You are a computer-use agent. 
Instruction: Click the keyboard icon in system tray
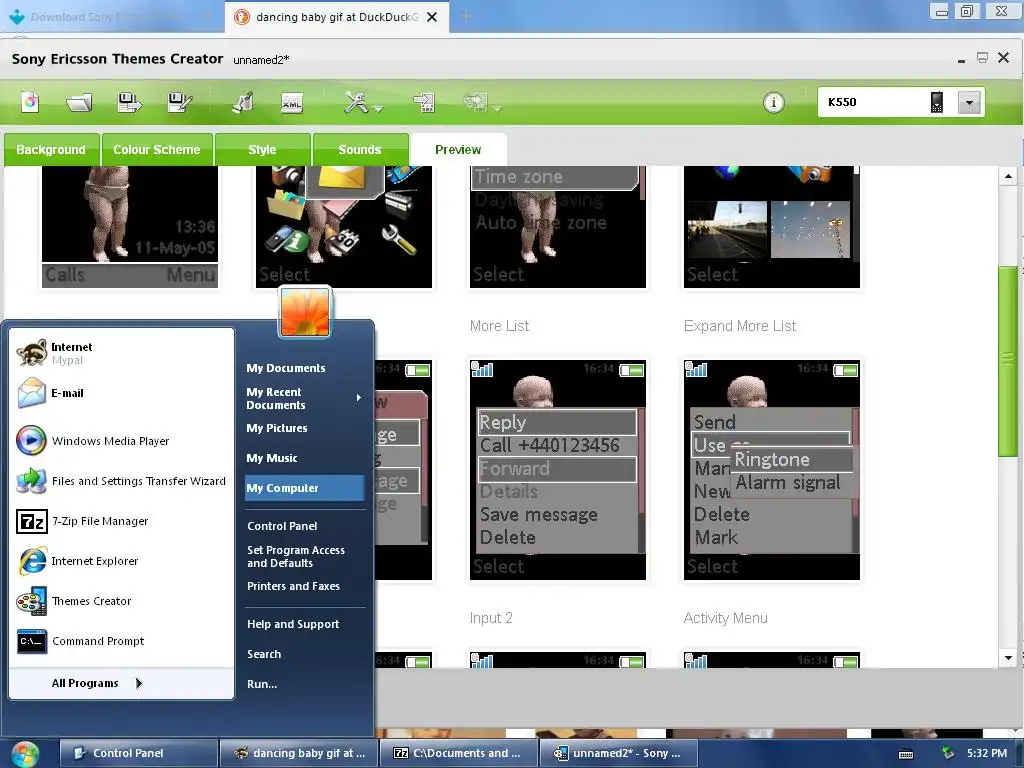[x=906, y=754]
